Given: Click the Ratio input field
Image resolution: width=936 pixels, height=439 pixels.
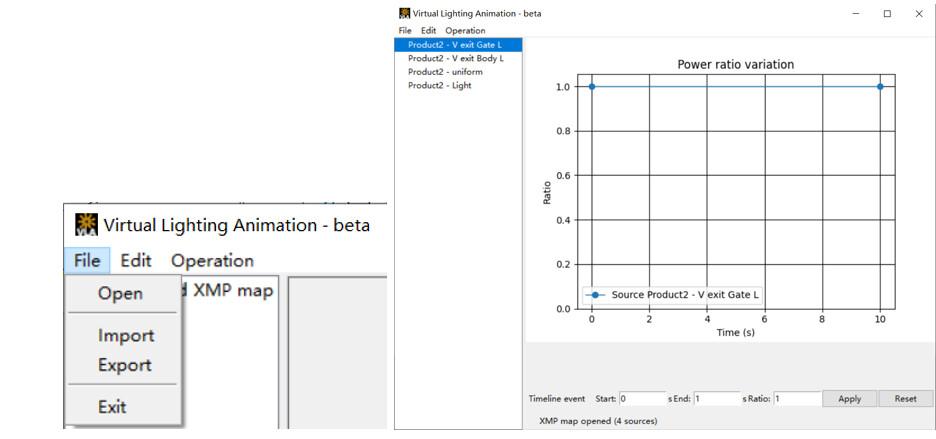Looking at the screenshot, I should tap(798, 398).
